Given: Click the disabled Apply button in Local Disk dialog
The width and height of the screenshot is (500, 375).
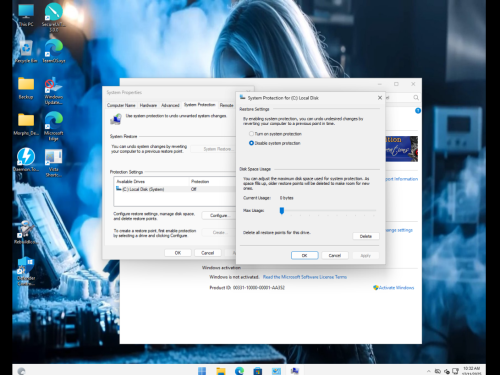Looking at the screenshot, I should (365, 255).
